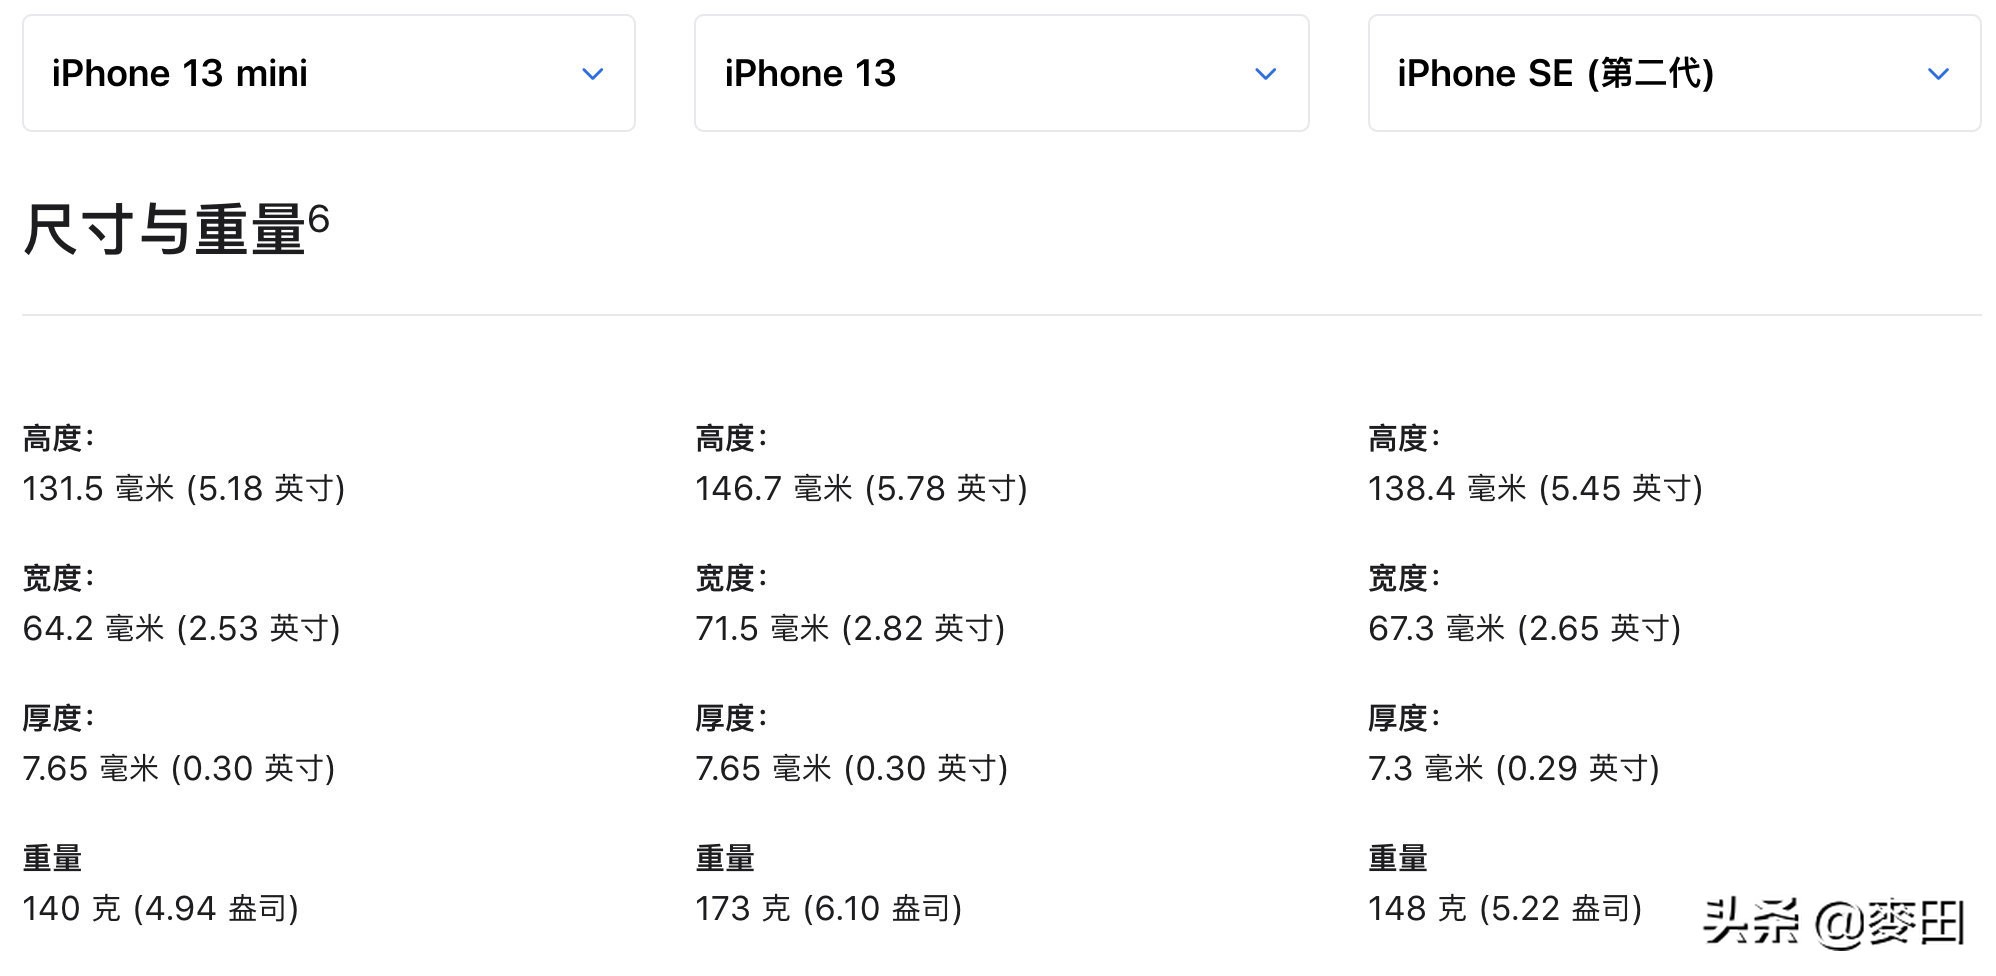Image resolution: width=1996 pixels, height=976 pixels.
Task: Click the iPhone 13 label text
Action: tap(809, 72)
